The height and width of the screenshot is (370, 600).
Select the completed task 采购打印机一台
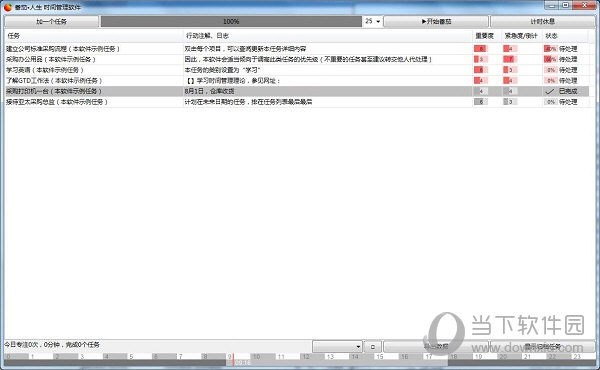coord(54,91)
